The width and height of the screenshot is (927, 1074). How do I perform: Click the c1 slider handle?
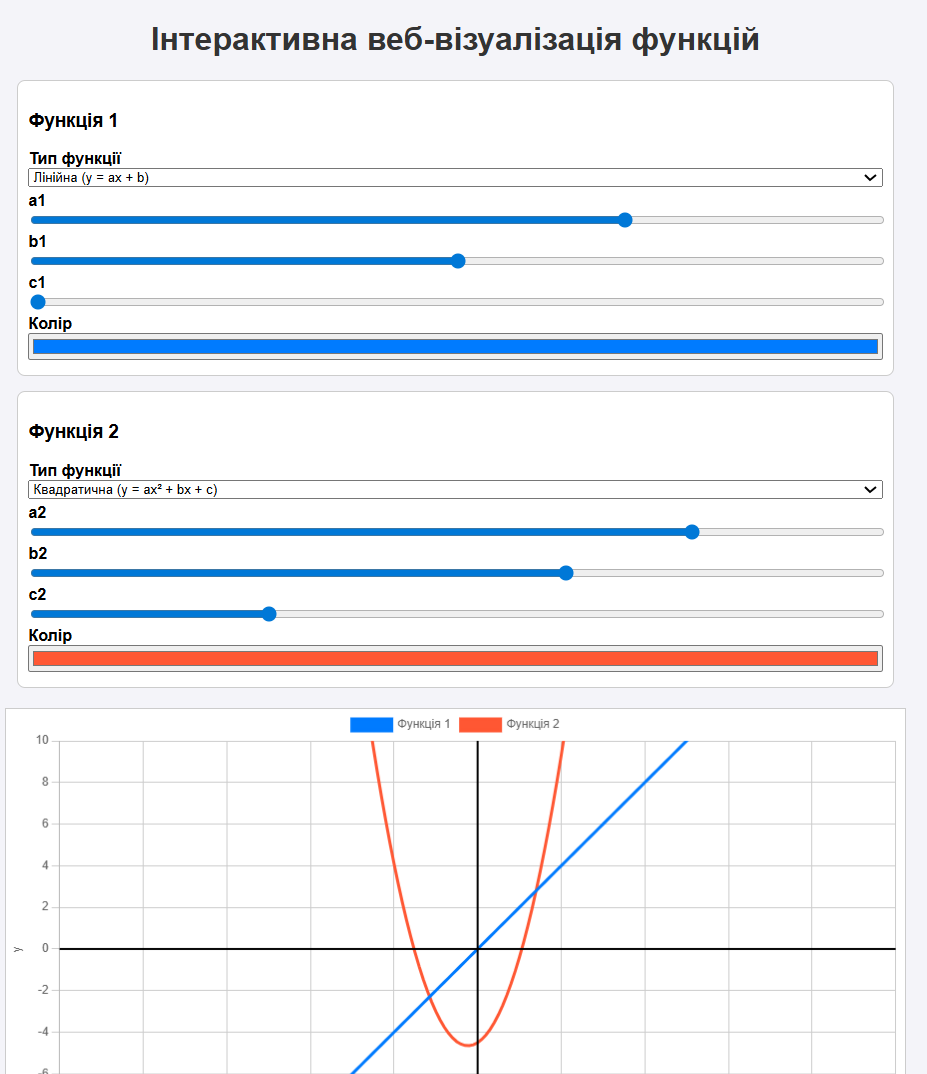(x=38, y=302)
